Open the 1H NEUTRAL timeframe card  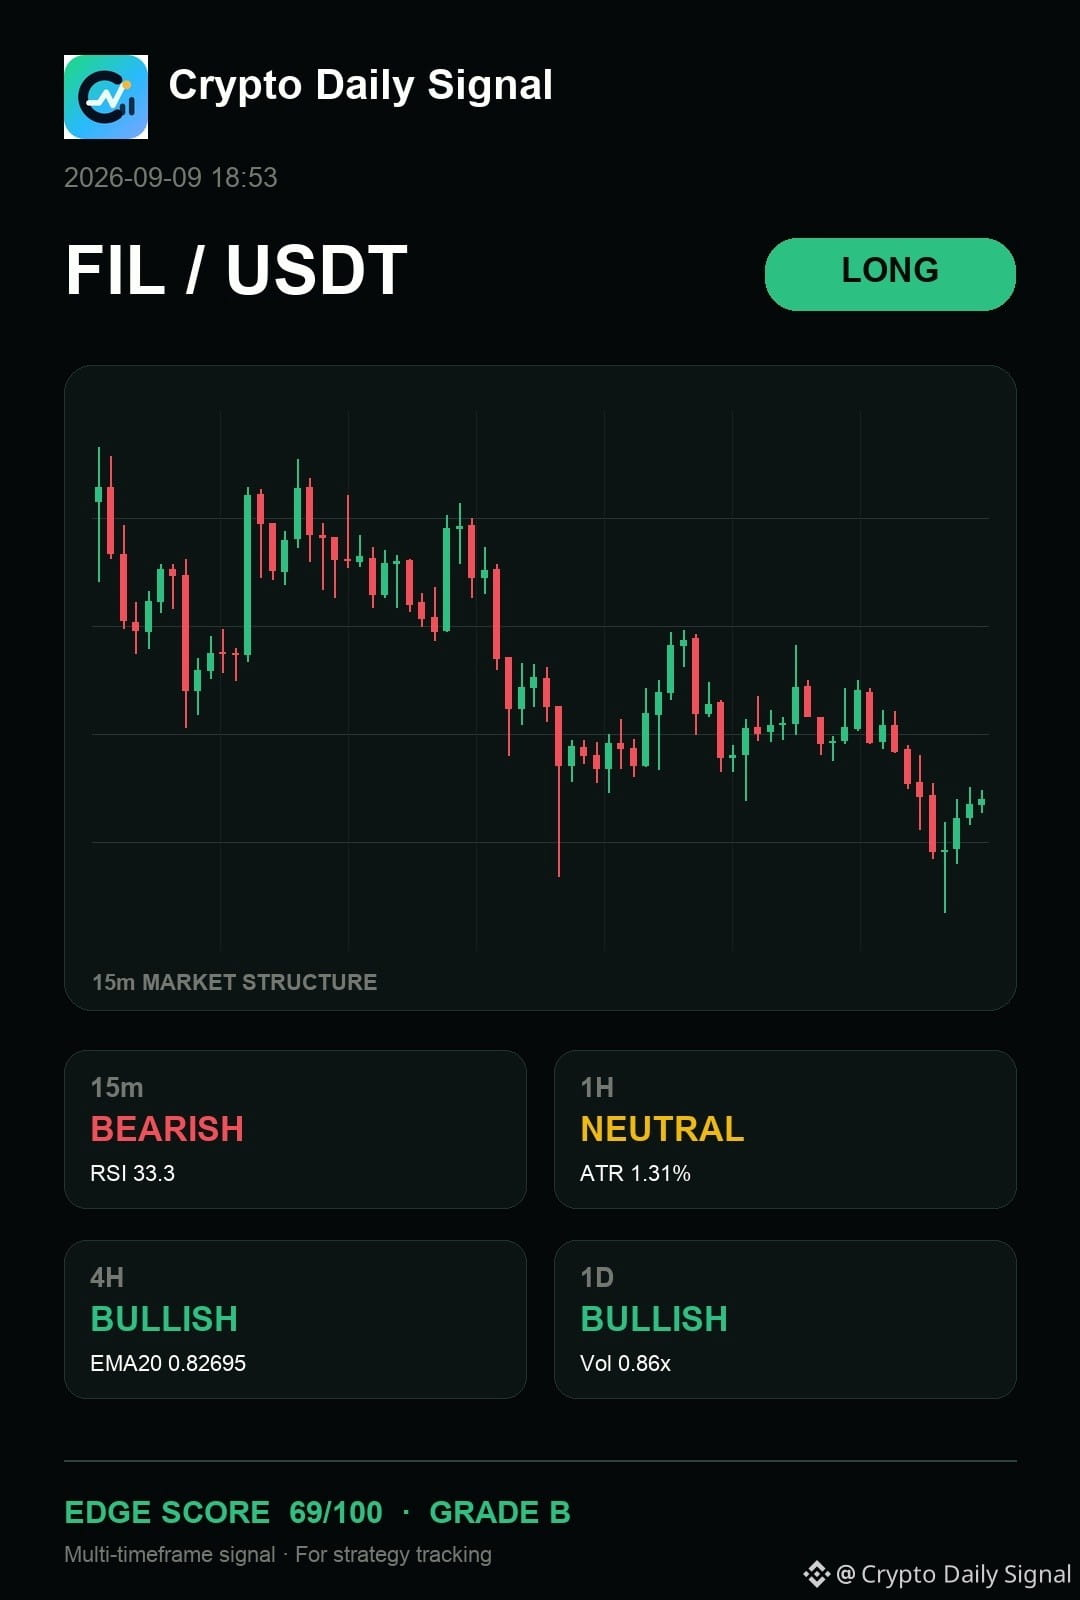tap(785, 1129)
